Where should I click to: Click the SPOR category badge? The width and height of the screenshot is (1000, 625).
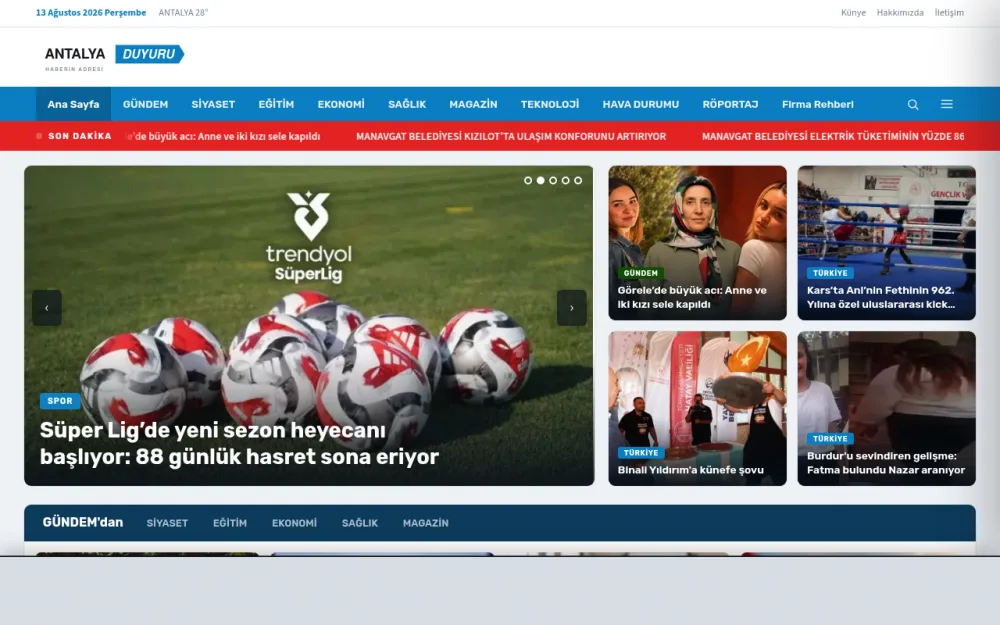click(x=60, y=401)
